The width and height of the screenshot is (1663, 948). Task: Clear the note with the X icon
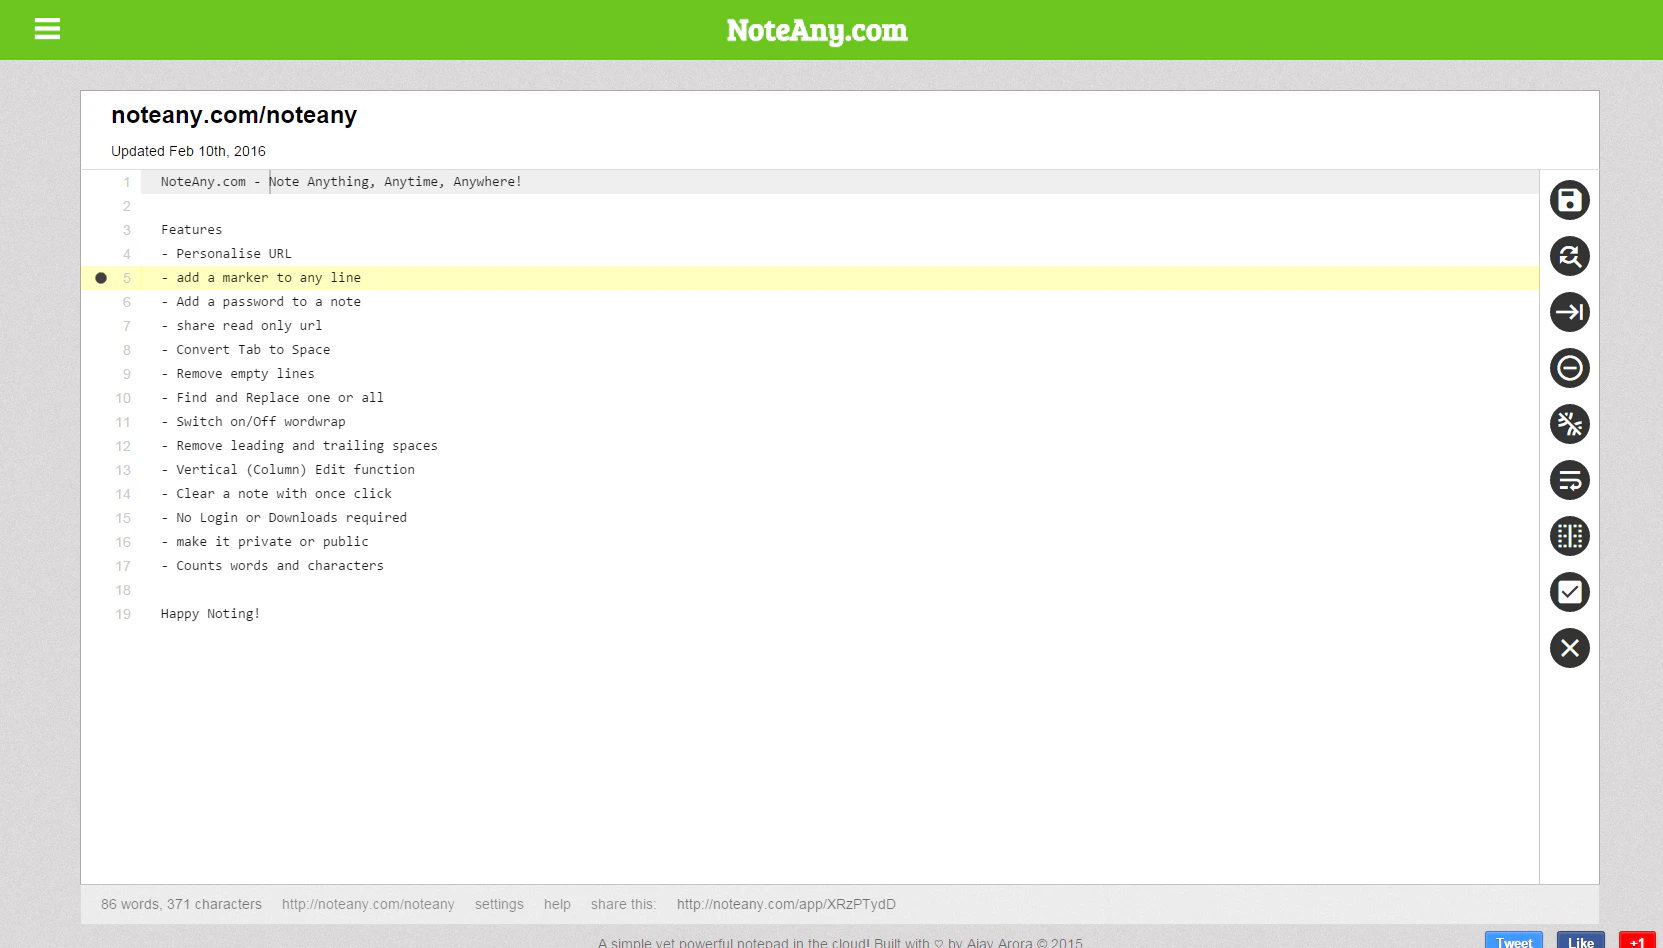pos(1569,648)
